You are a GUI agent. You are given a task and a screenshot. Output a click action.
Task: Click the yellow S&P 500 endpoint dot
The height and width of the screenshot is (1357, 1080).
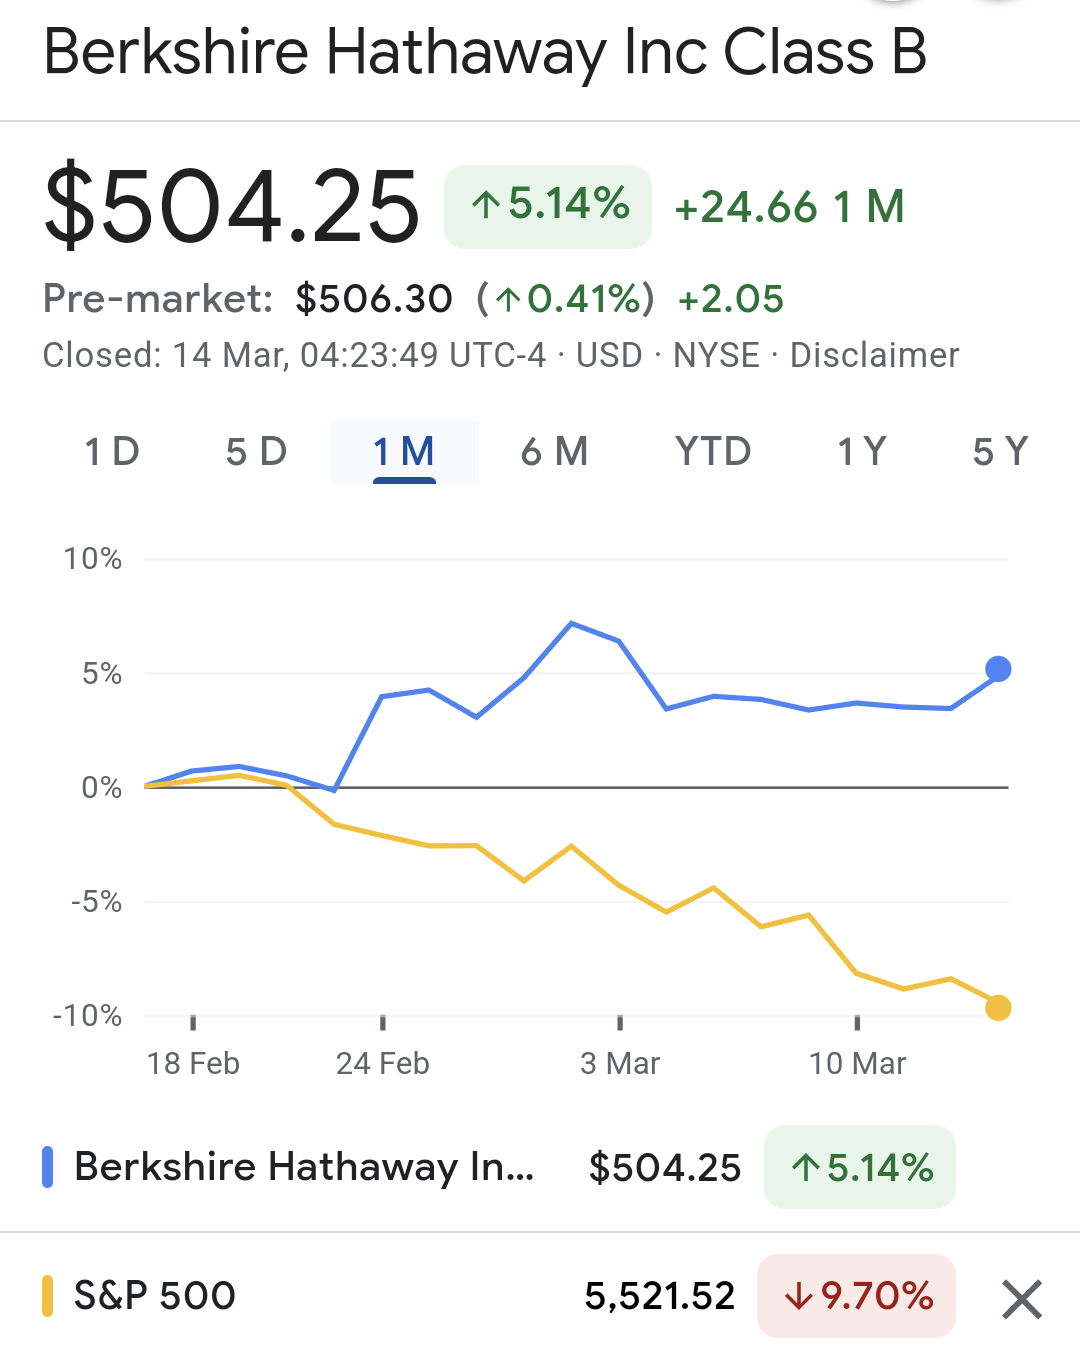pyautogui.click(x=998, y=1008)
